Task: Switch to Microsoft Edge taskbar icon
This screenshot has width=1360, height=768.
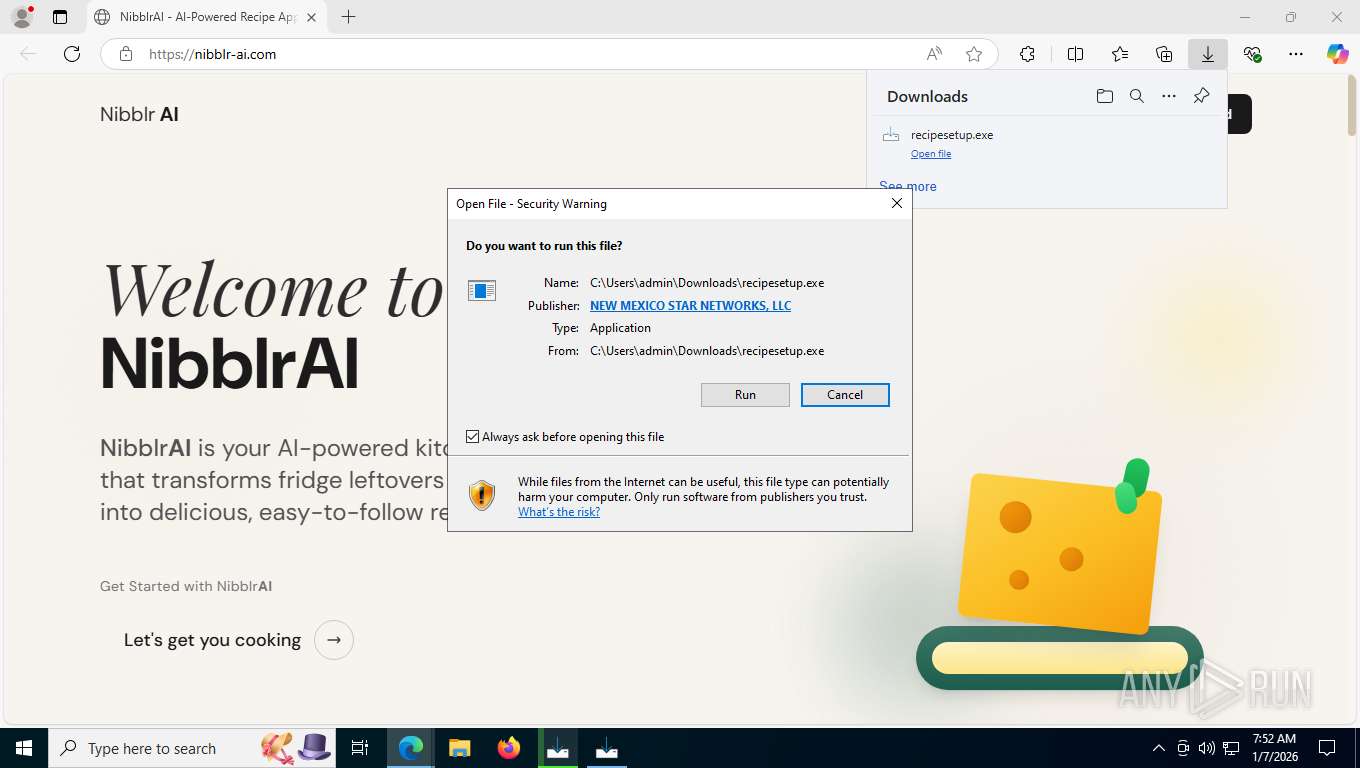Action: pos(411,748)
